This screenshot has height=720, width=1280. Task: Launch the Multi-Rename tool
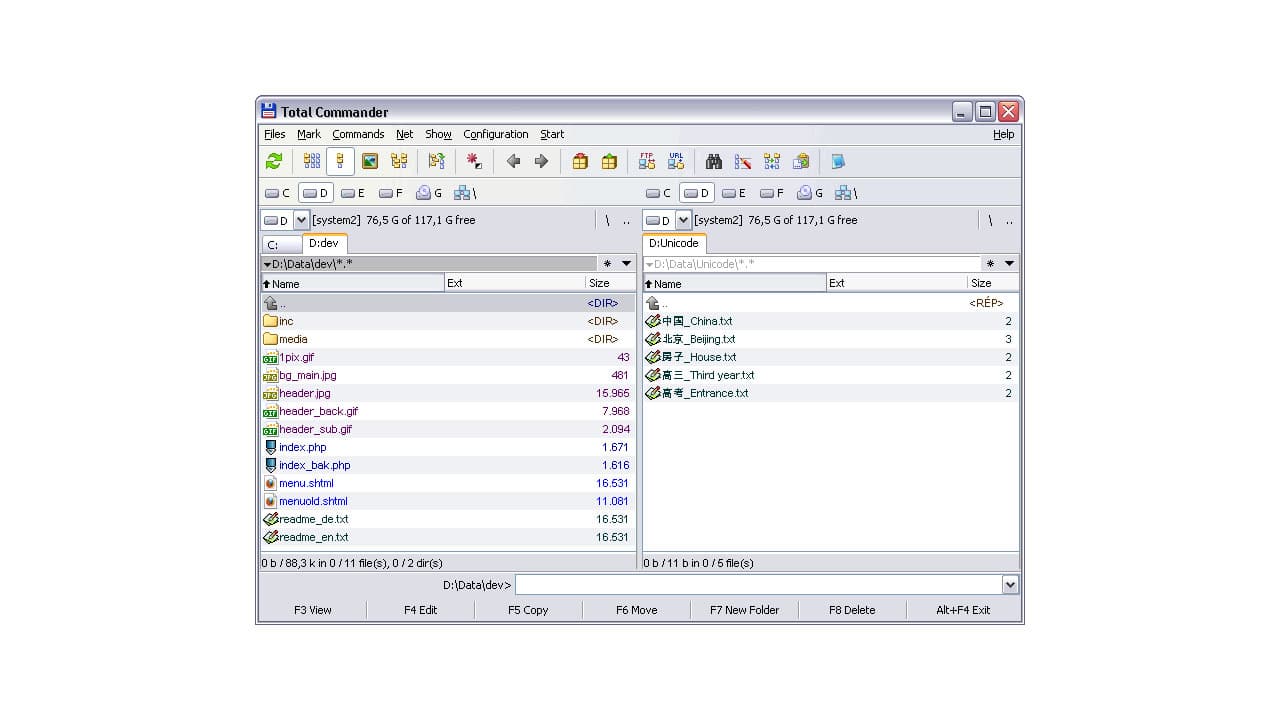tap(742, 161)
